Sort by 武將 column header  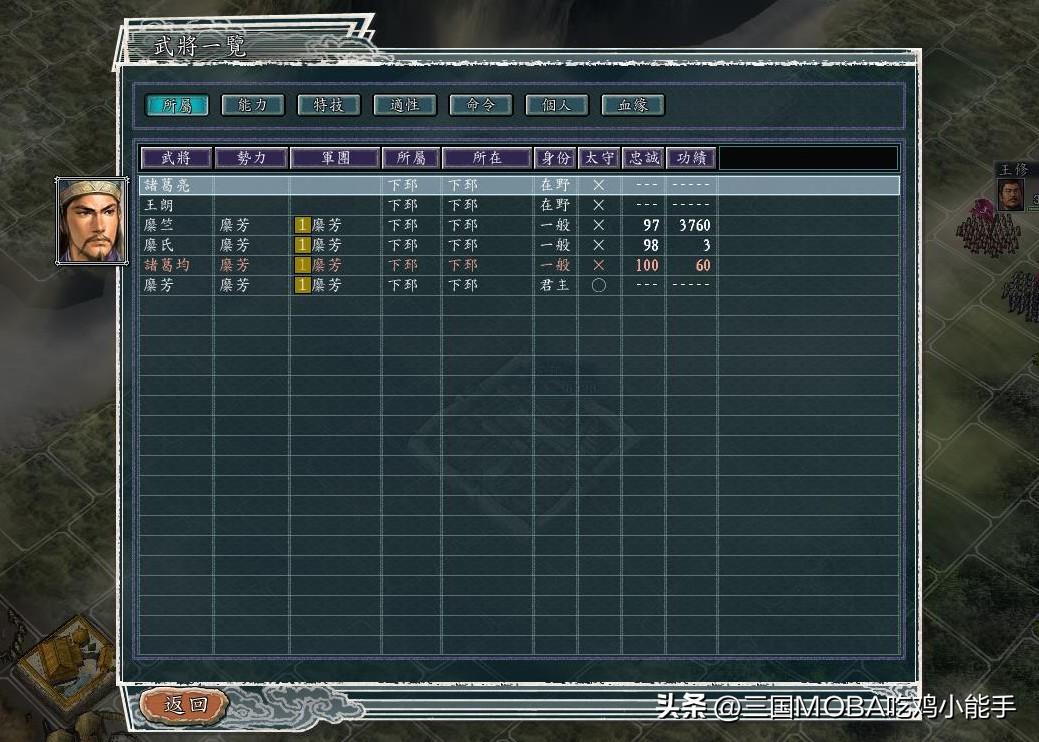tap(176, 158)
